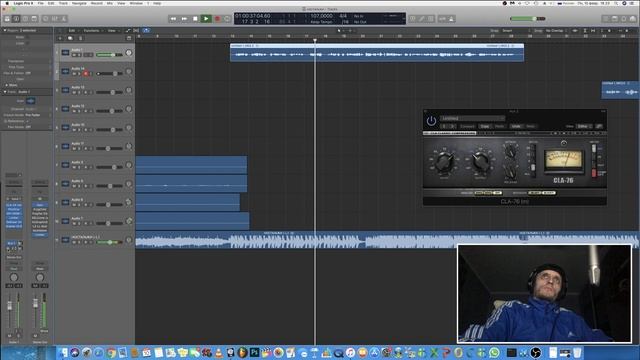Toggle the mute button on Audio 1 track
This screenshot has height=360, width=640.
pyautogui.click(x=75, y=55)
